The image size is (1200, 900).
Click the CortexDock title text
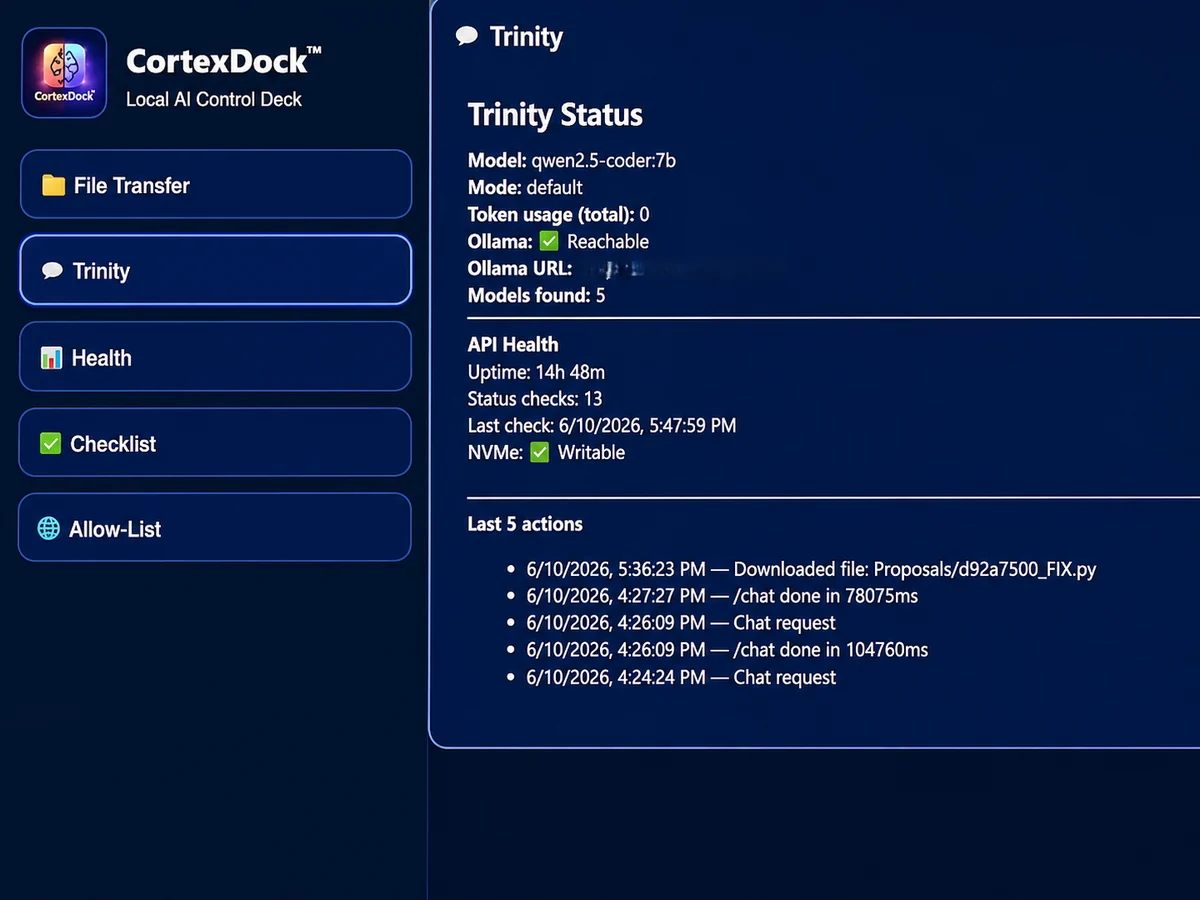coord(224,61)
